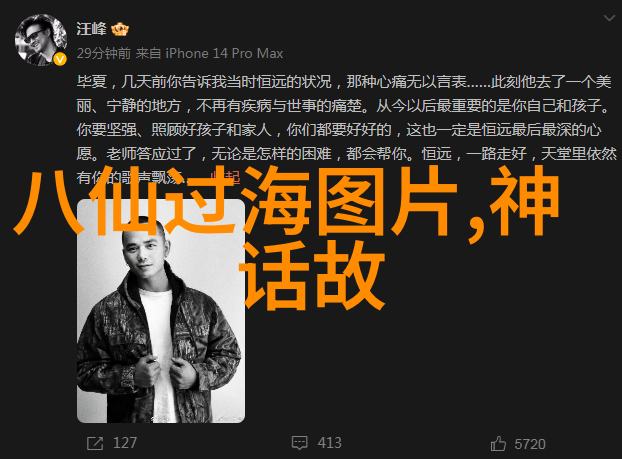This screenshot has height=459, width=622.
Task: Click the 来自 label before device name
Action: click(x=148, y=53)
